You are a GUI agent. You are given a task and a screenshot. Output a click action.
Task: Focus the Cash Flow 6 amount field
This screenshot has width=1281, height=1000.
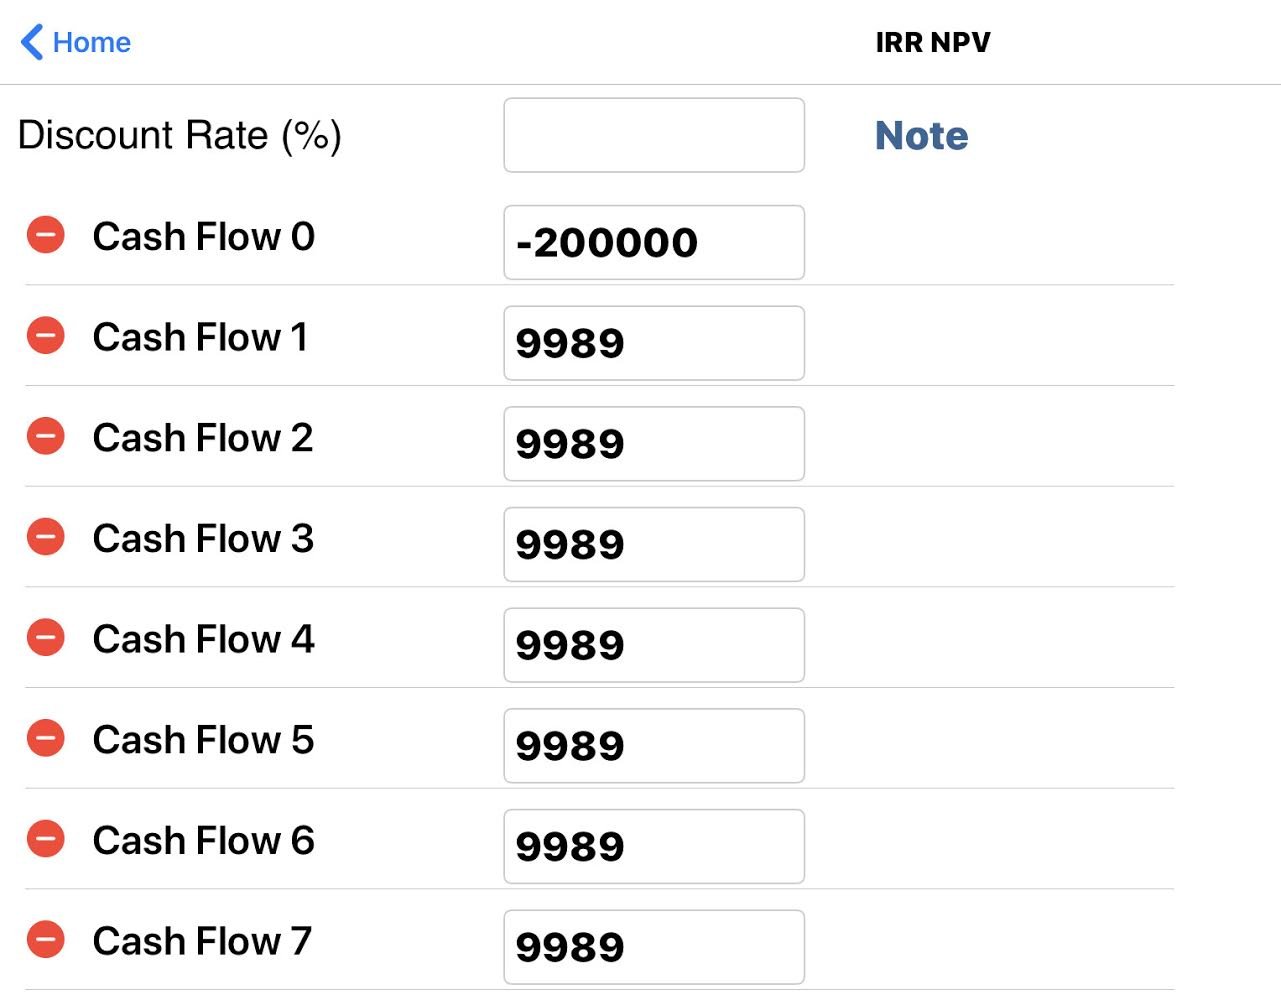point(654,846)
